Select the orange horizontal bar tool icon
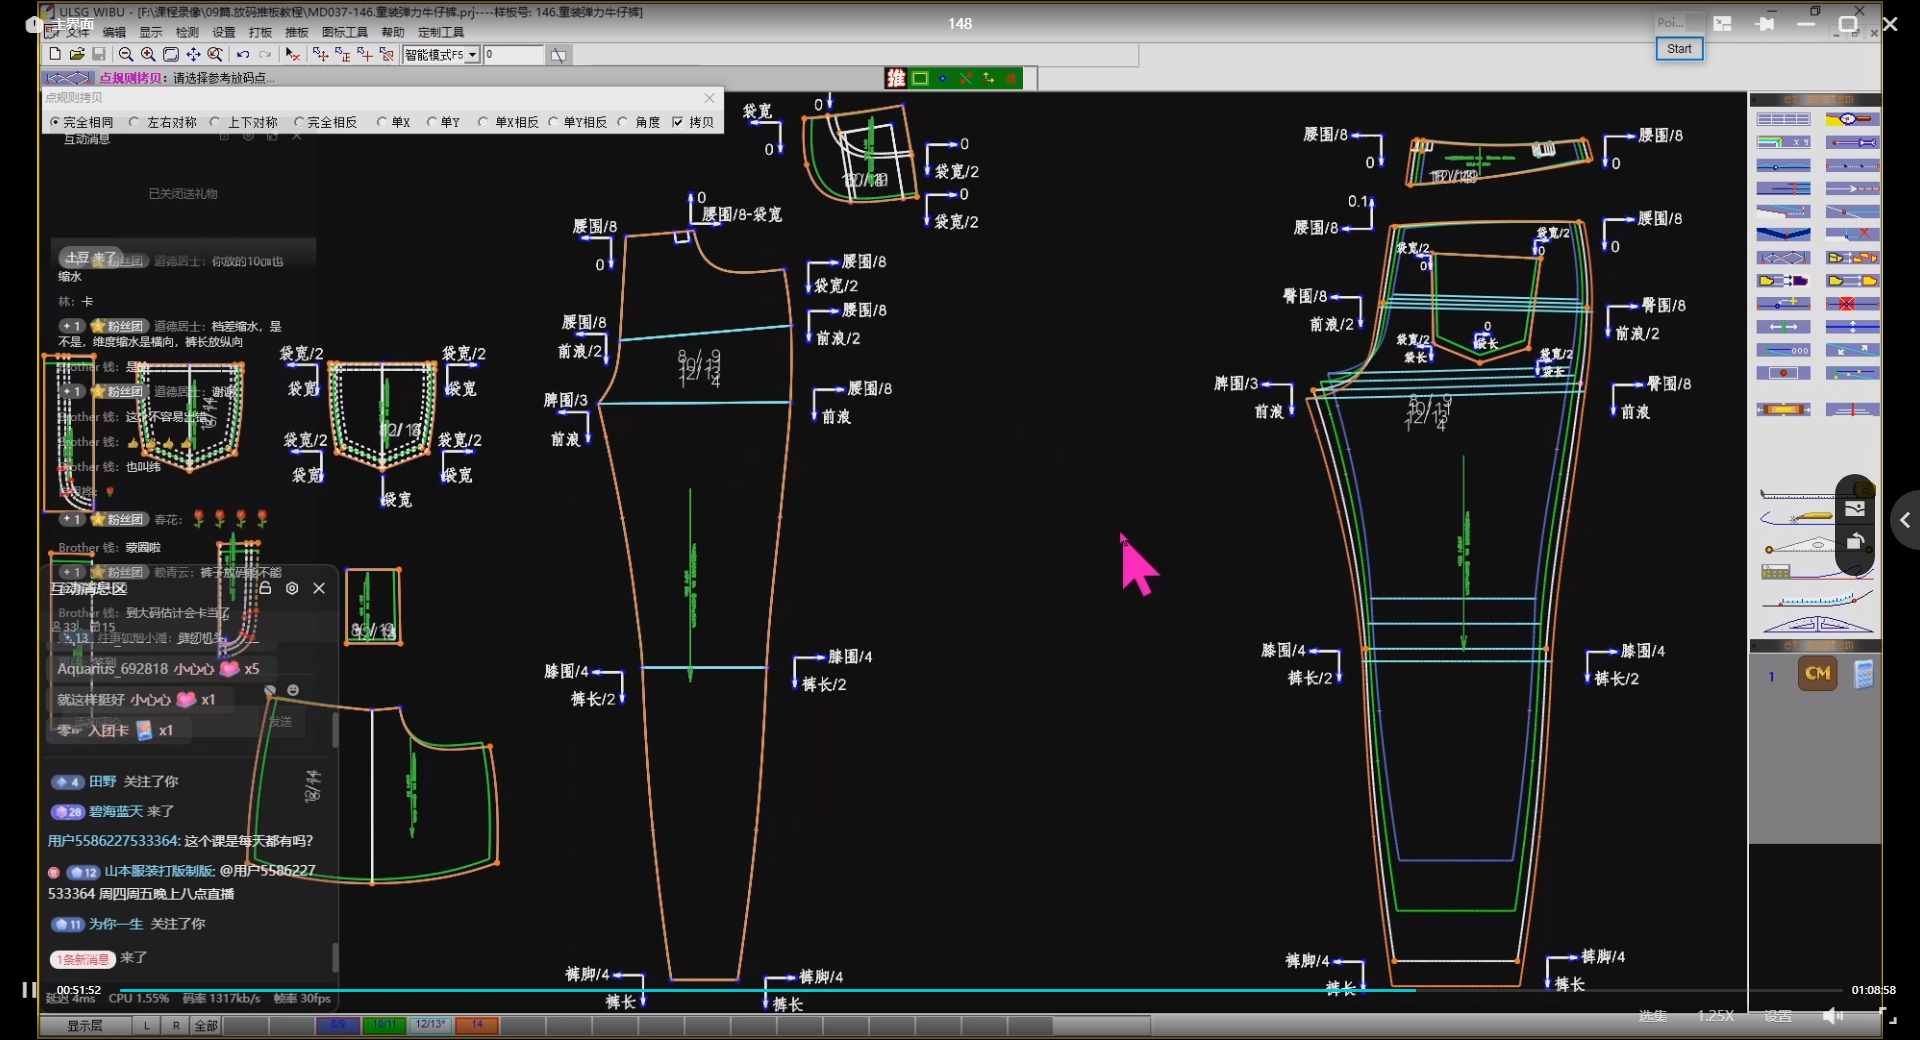The height and width of the screenshot is (1040, 1920). pos(1784,409)
